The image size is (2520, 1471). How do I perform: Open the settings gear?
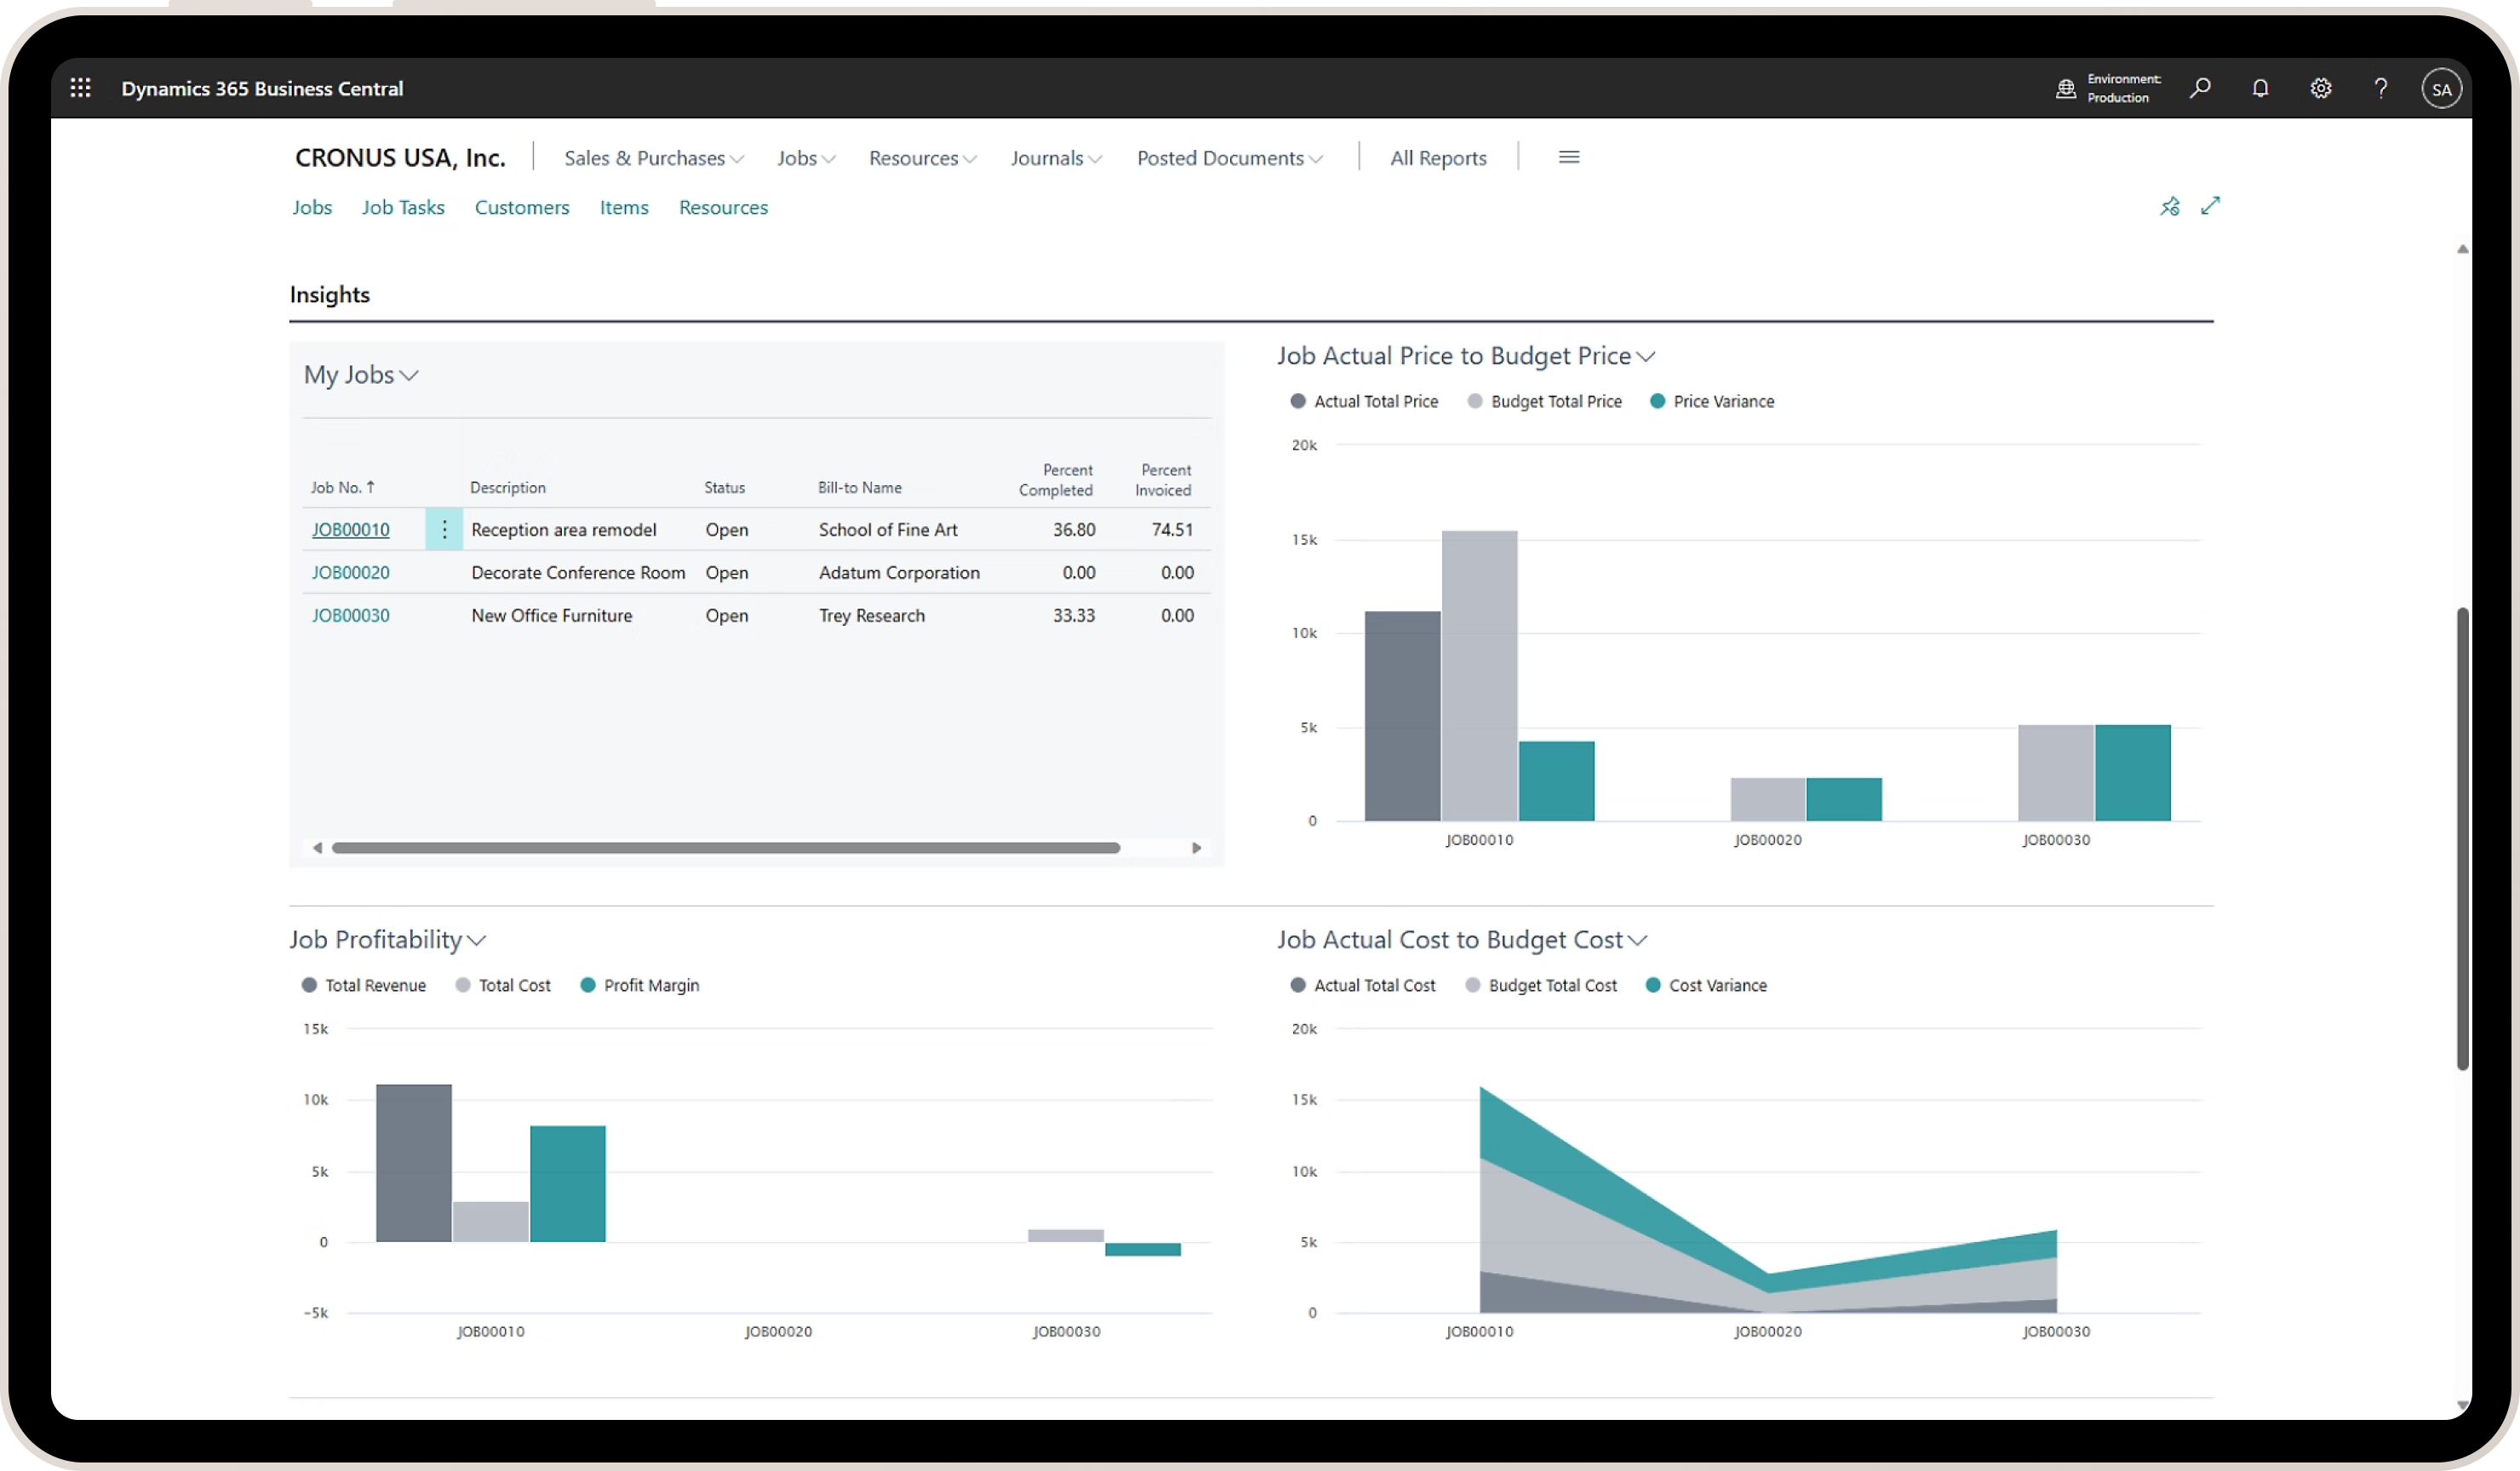[2320, 88]
